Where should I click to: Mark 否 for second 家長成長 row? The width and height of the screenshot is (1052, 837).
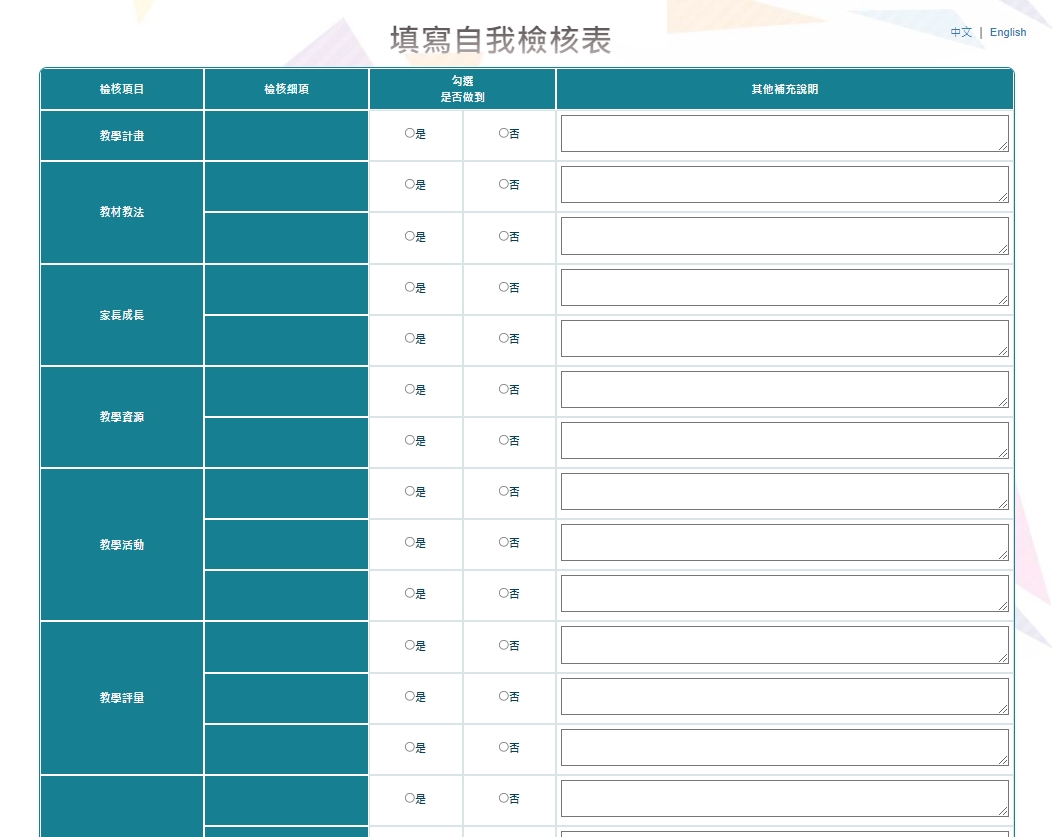point(503,338)
